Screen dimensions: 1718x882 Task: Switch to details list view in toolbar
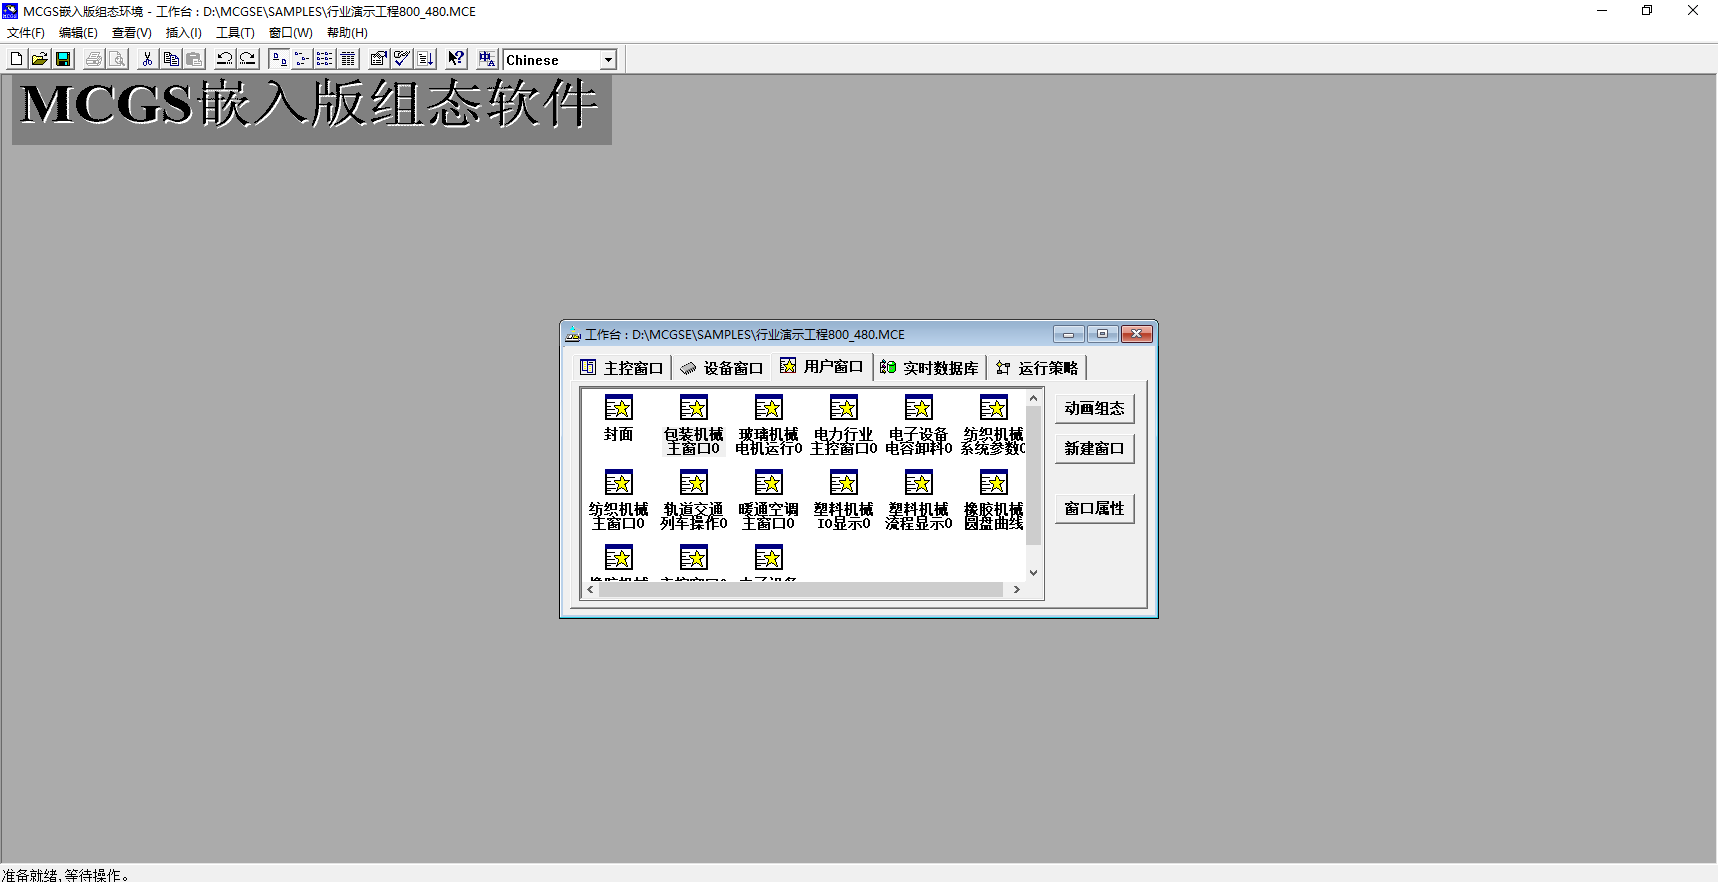[x=348, y=59]
